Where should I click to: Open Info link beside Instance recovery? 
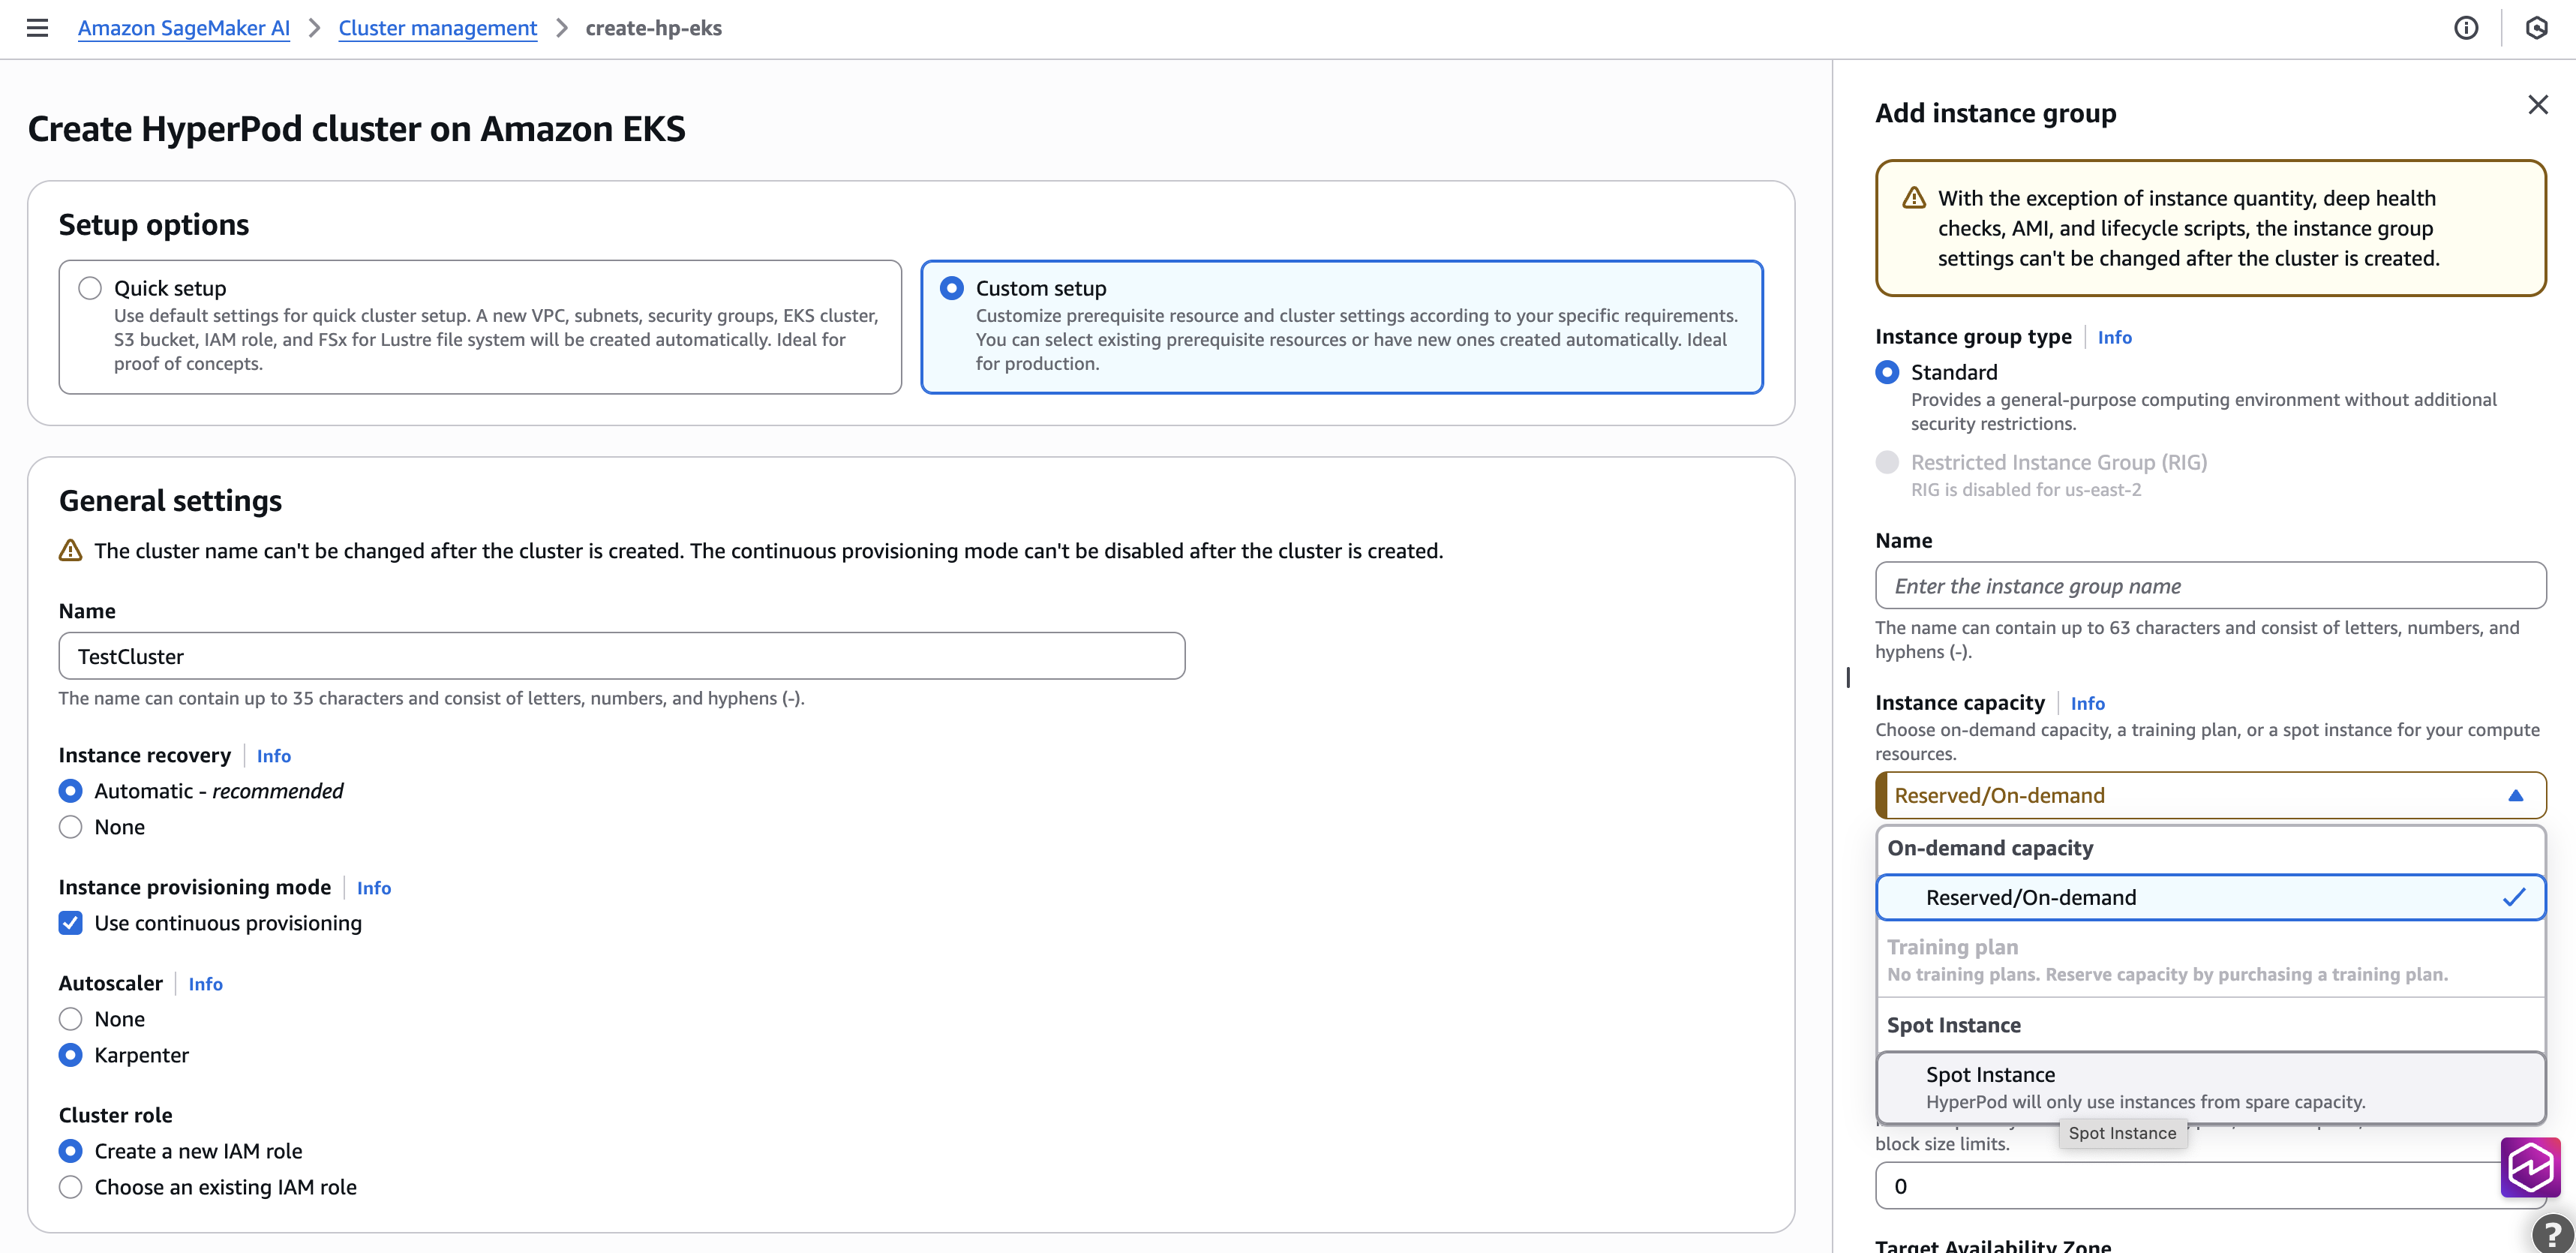click(273, 756)
